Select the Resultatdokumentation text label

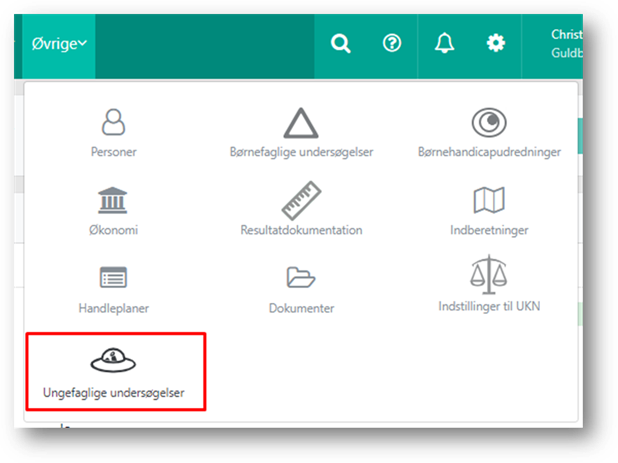point(301,230)
